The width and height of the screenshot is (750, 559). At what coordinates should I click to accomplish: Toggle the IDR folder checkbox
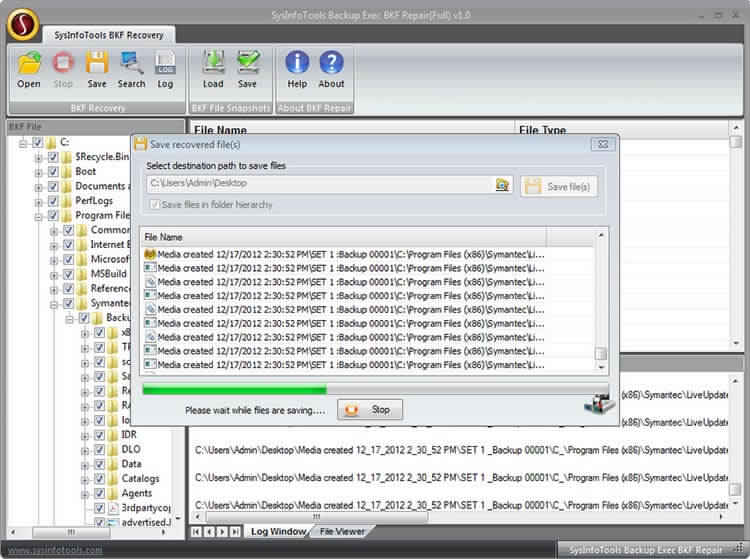click(99, 435)
